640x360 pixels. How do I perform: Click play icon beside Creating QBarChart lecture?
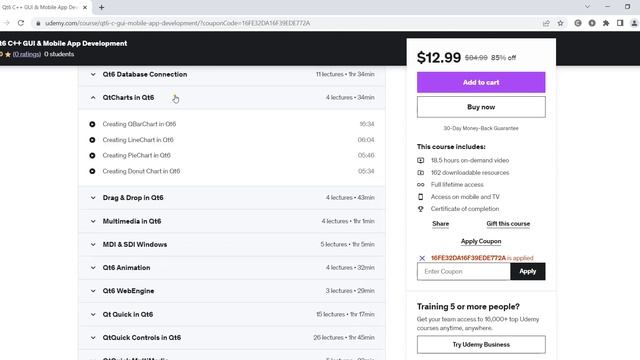(x=92, y=124)
